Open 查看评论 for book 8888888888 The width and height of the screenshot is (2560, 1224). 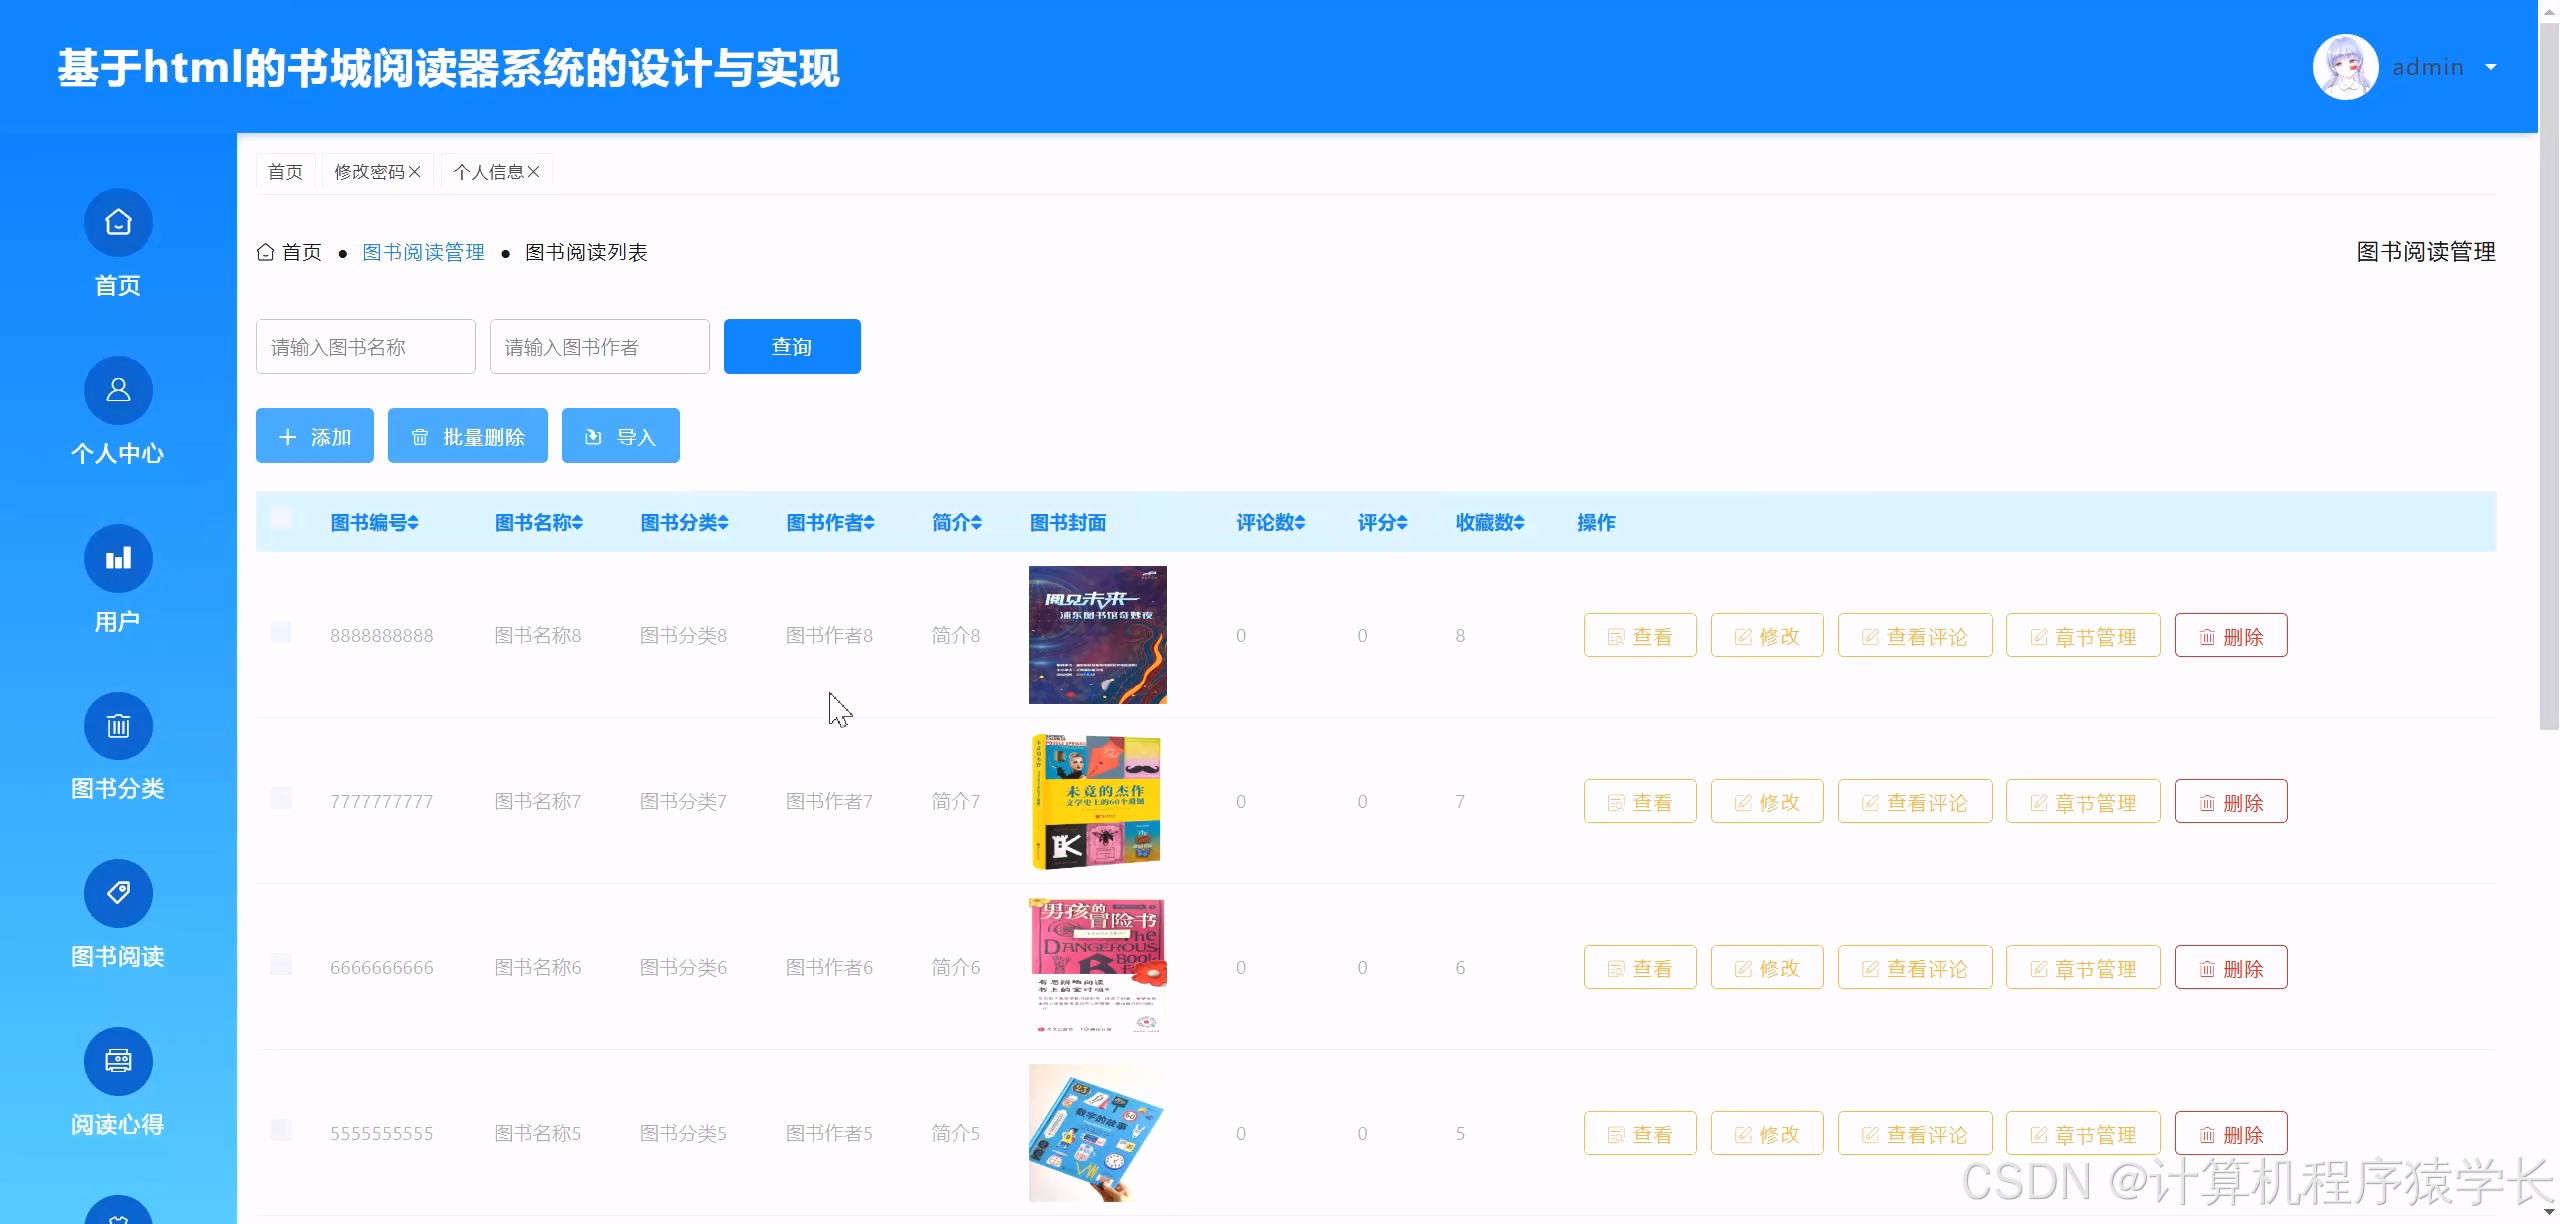click(1915, 636)
